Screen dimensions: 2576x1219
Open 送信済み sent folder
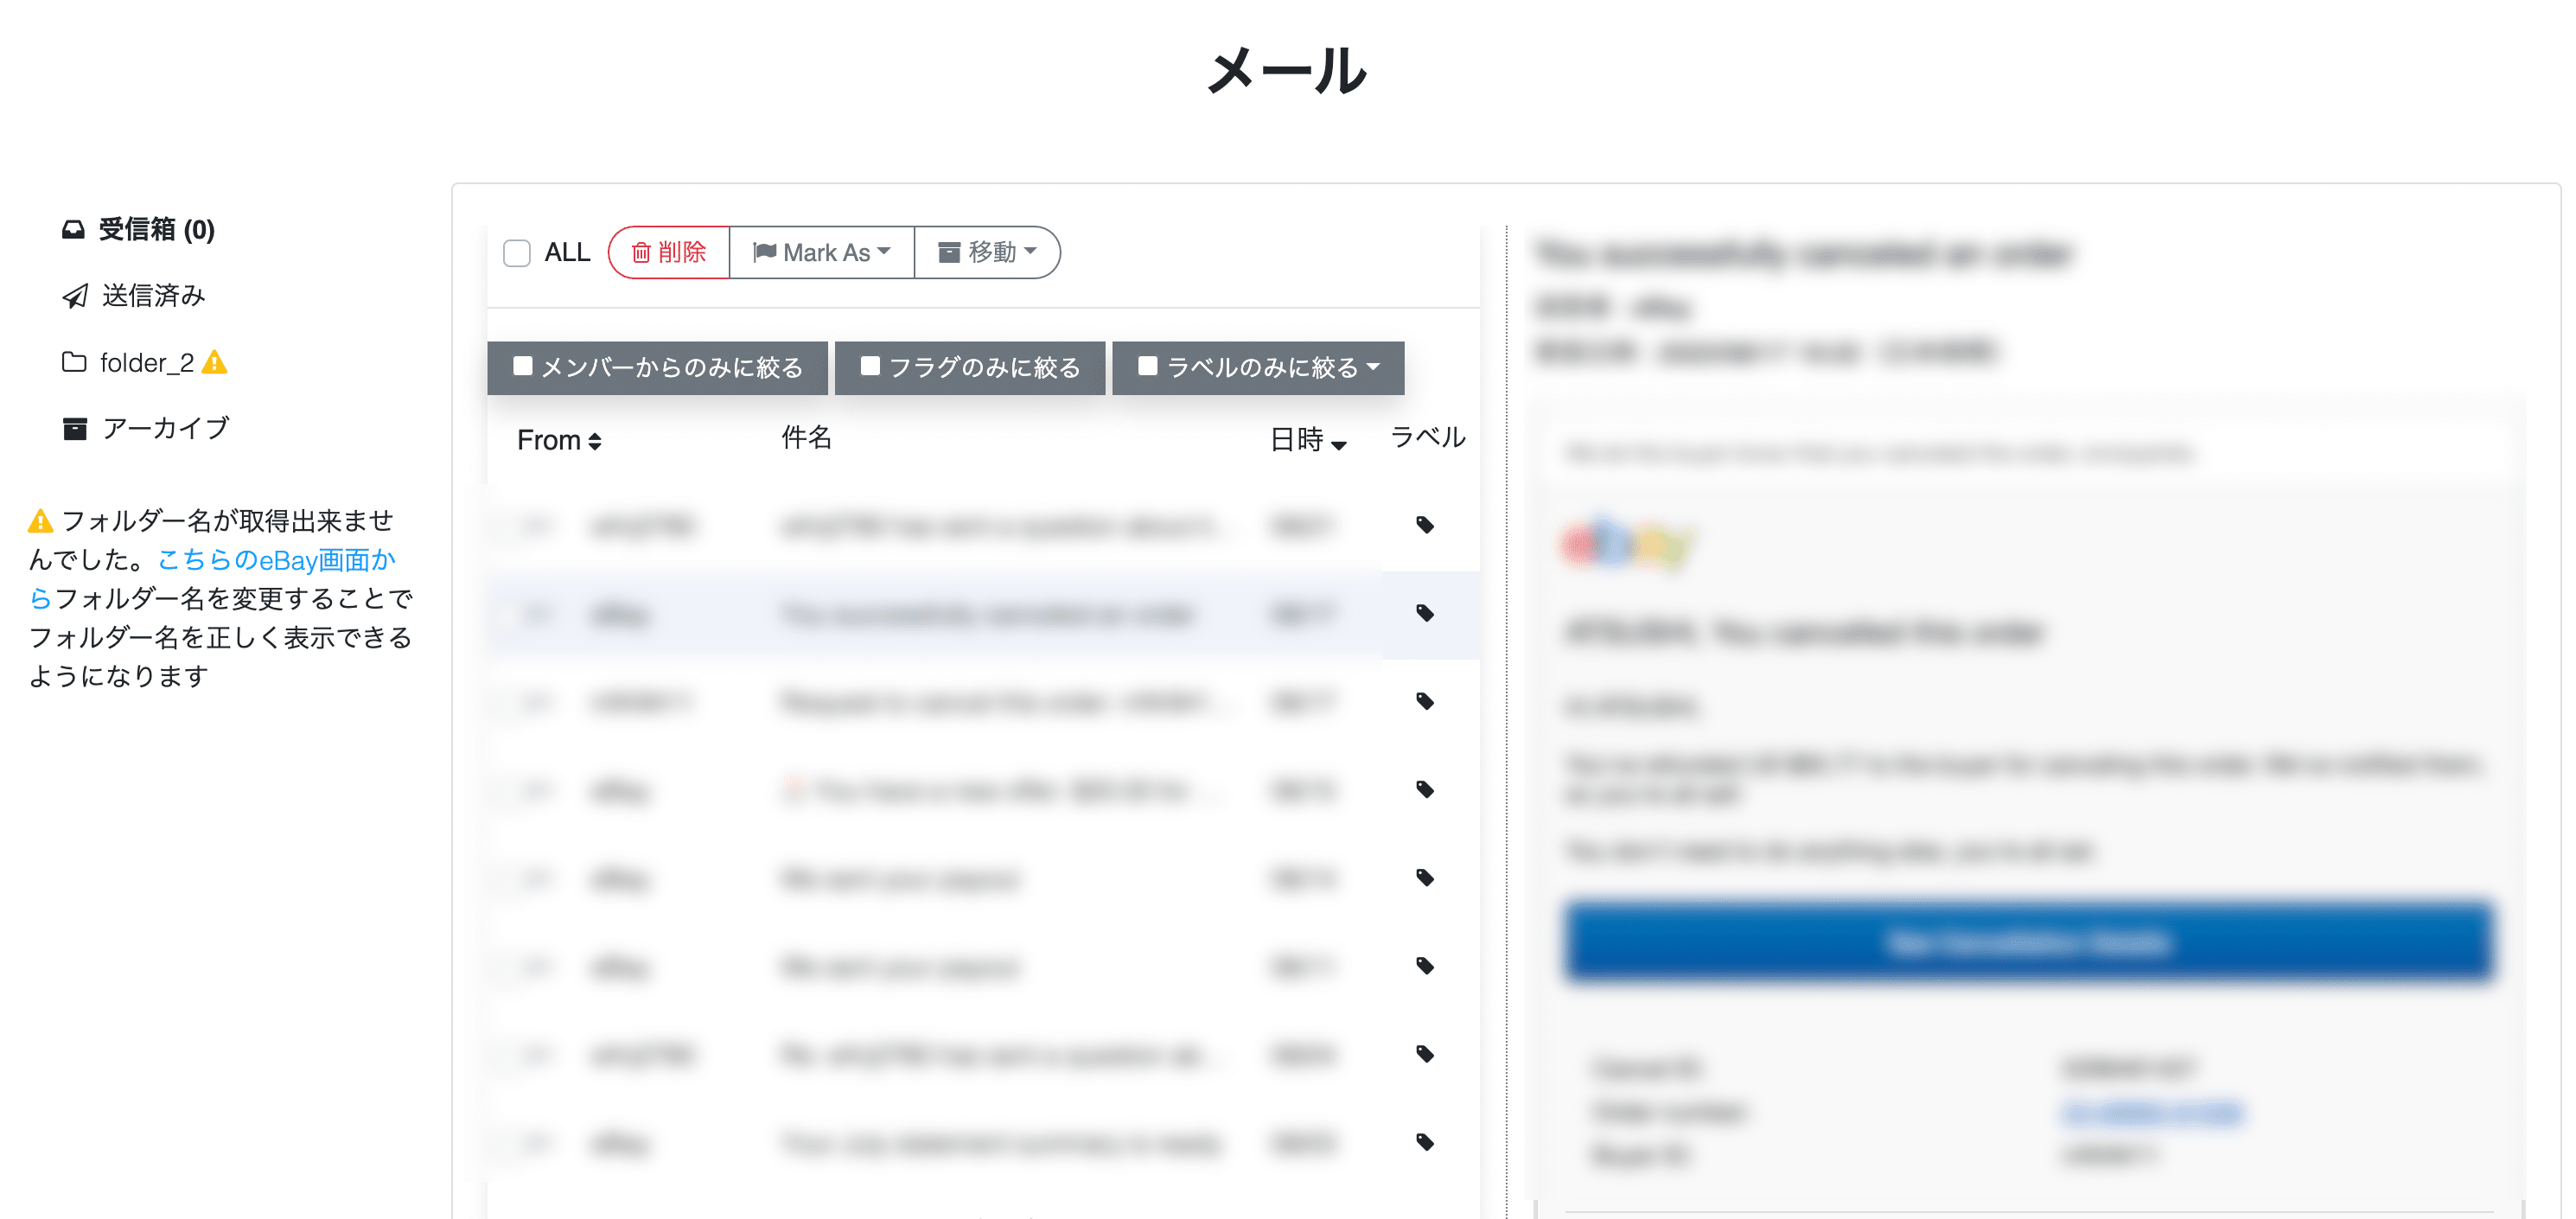click(x=153, y=296)
